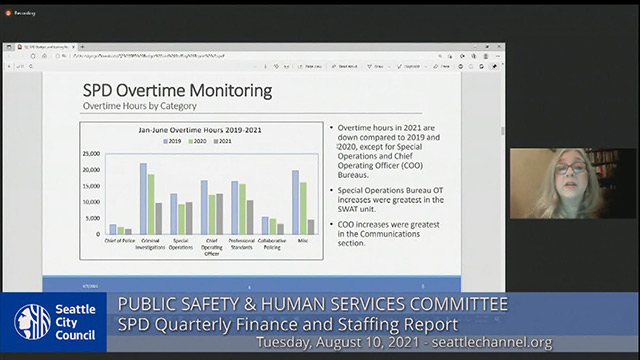Click the 'Criminal Investigations' axis label

pos(150,244)
